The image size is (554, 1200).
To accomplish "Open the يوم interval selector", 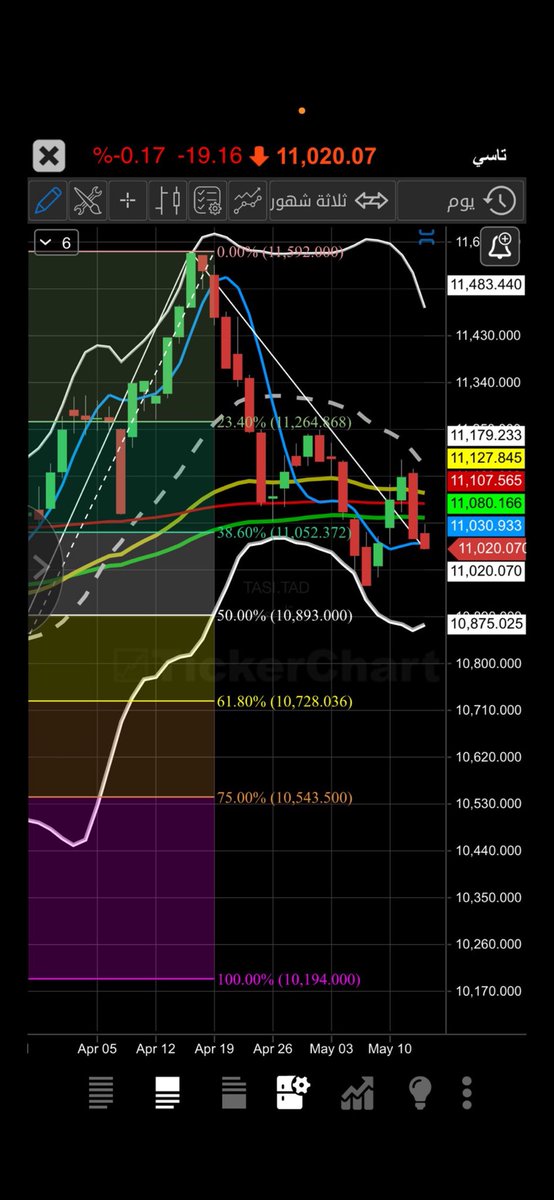I will click(x=460, y=201).
